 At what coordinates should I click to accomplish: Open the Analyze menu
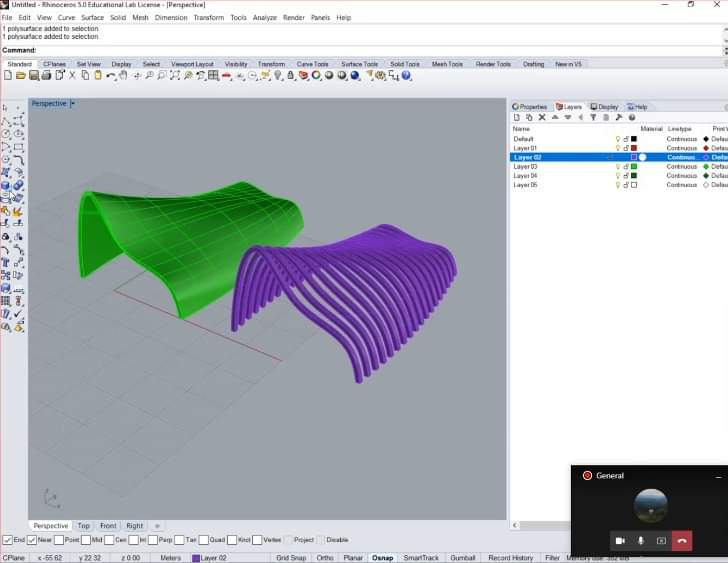click(x=264, y=18)
